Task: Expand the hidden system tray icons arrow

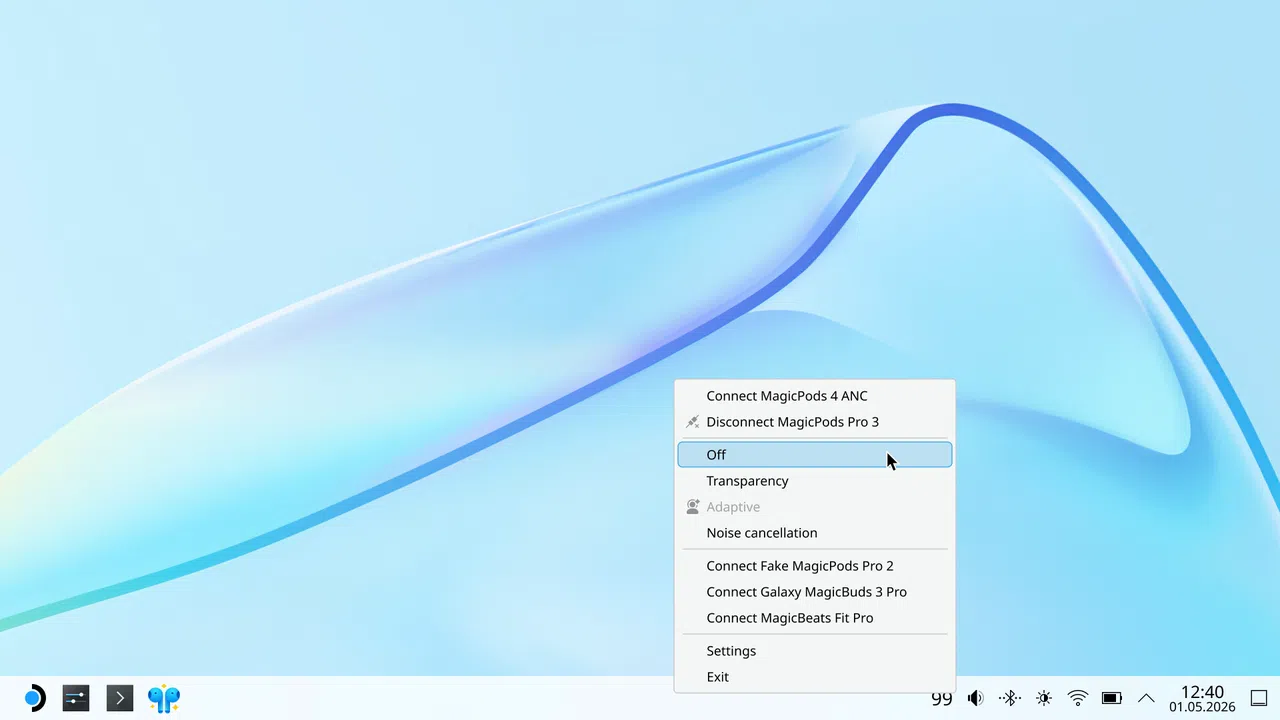Action: click(x=1146, y=698)
